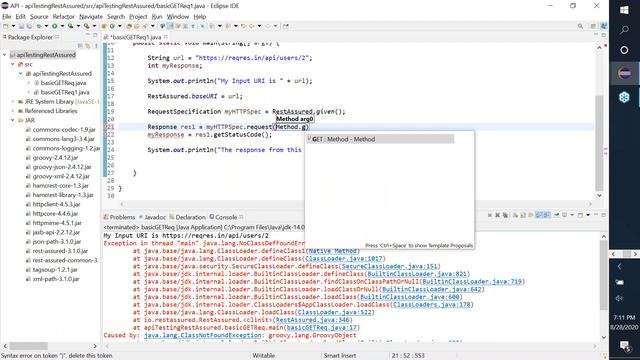This screenshot has width=640, height=360.
Task: Switch to the Javadoc tab
Action: 152,217
